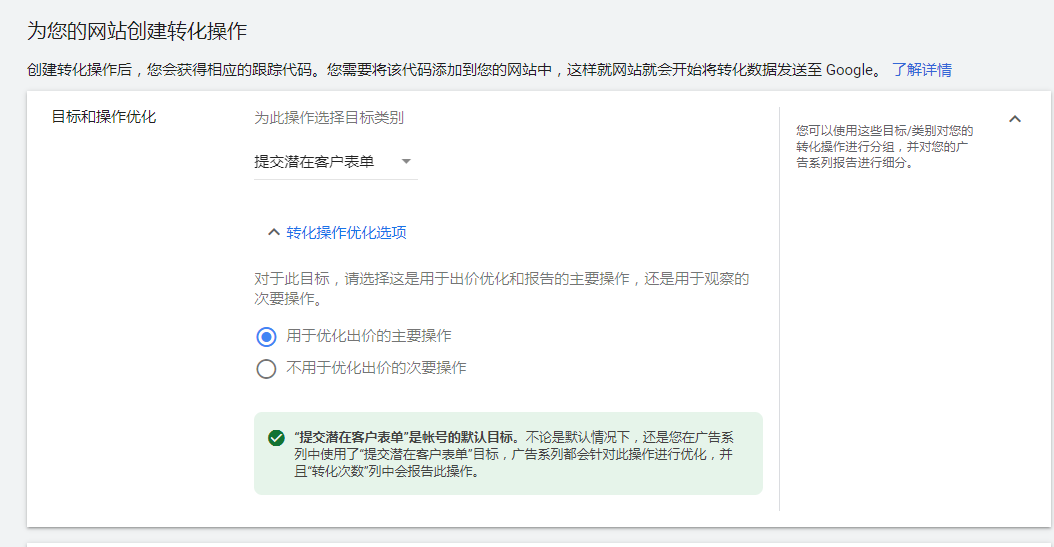Screen dimensions: 1054x547
Task: Click the next card's edge below the section
Action: point(539,542)
